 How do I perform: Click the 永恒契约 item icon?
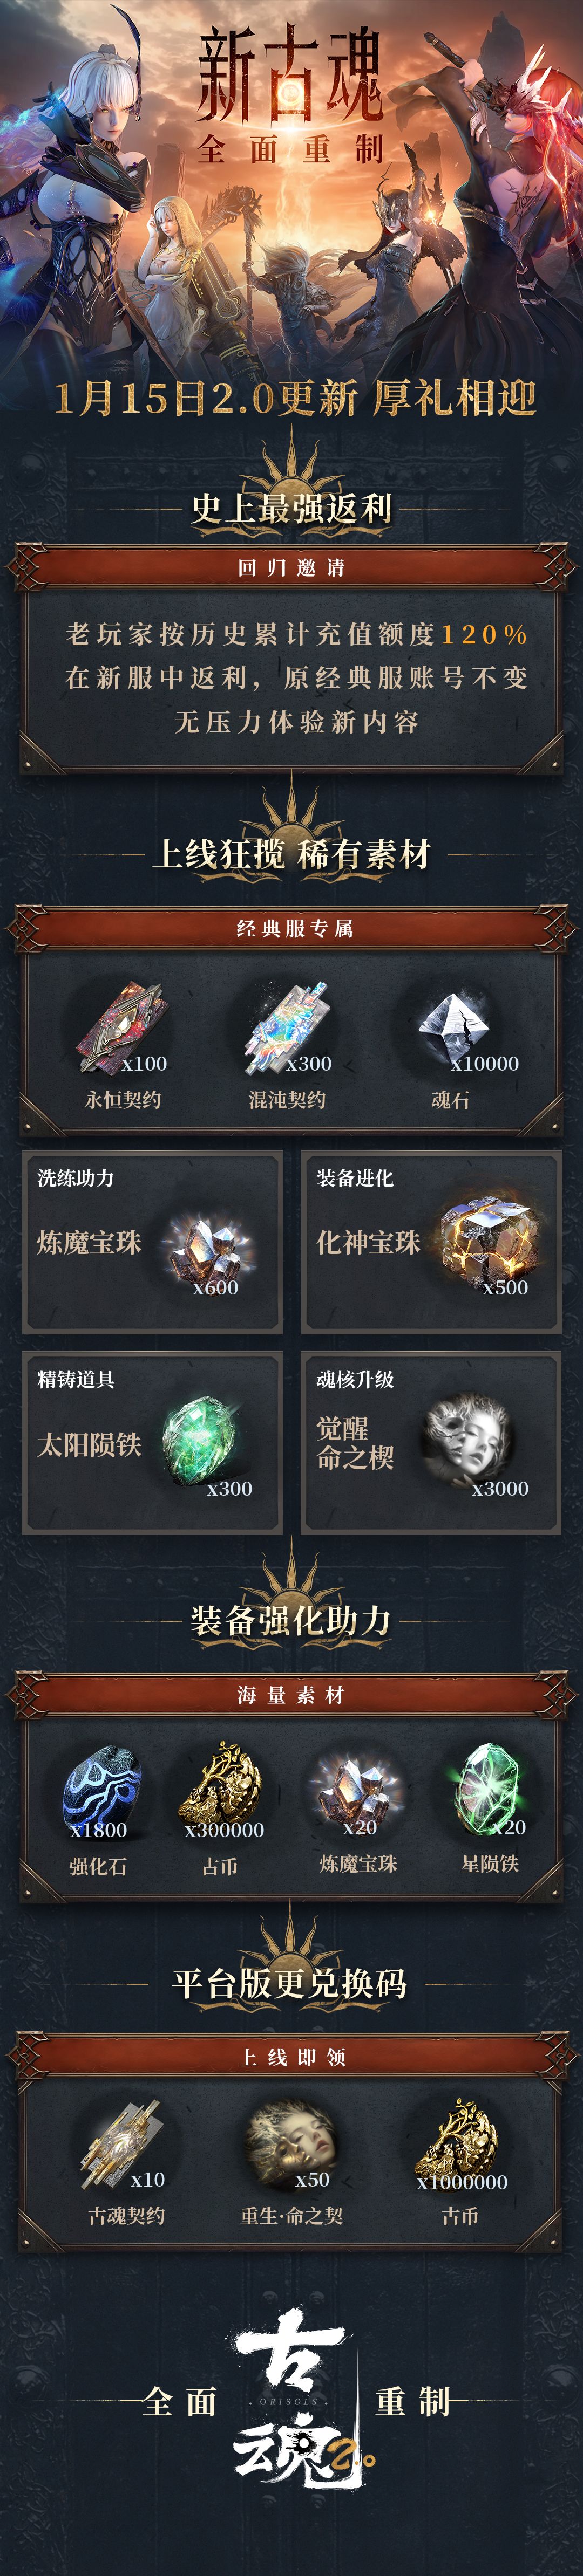click(x=121, y=1026)
